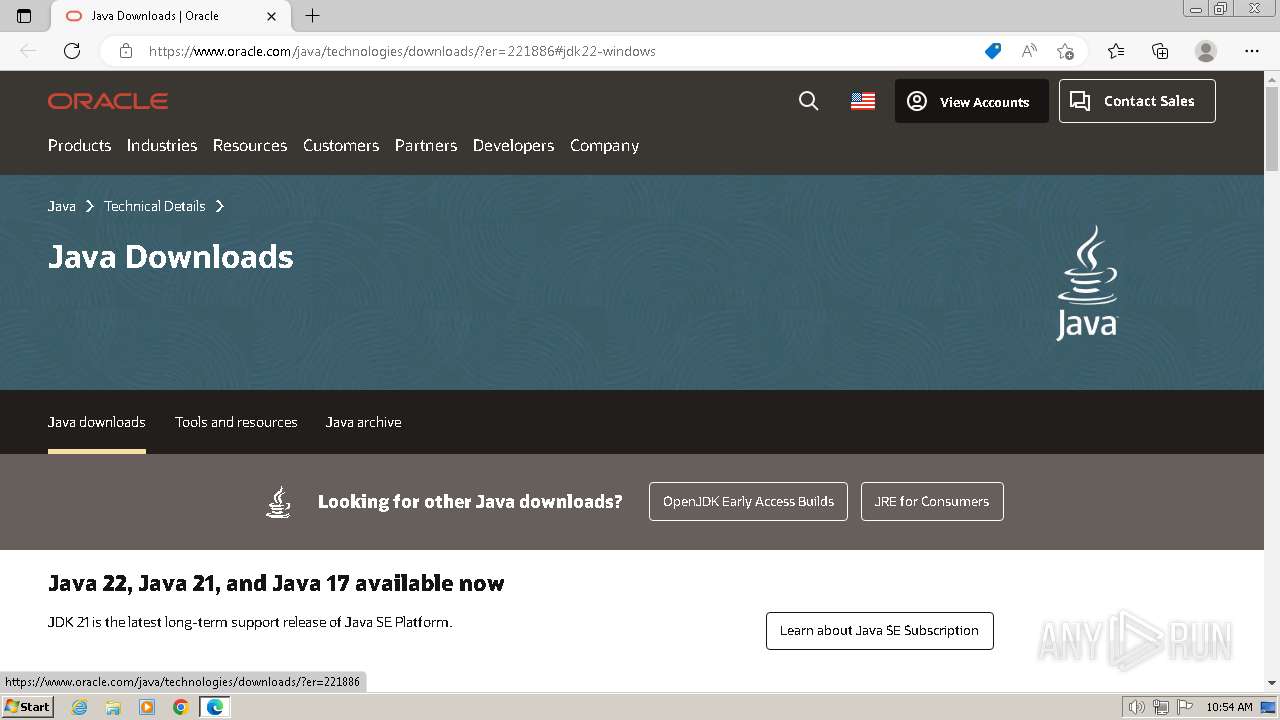Open the Read aloud icon
The image size is (1280, 720).
[x=1029, y=51]
